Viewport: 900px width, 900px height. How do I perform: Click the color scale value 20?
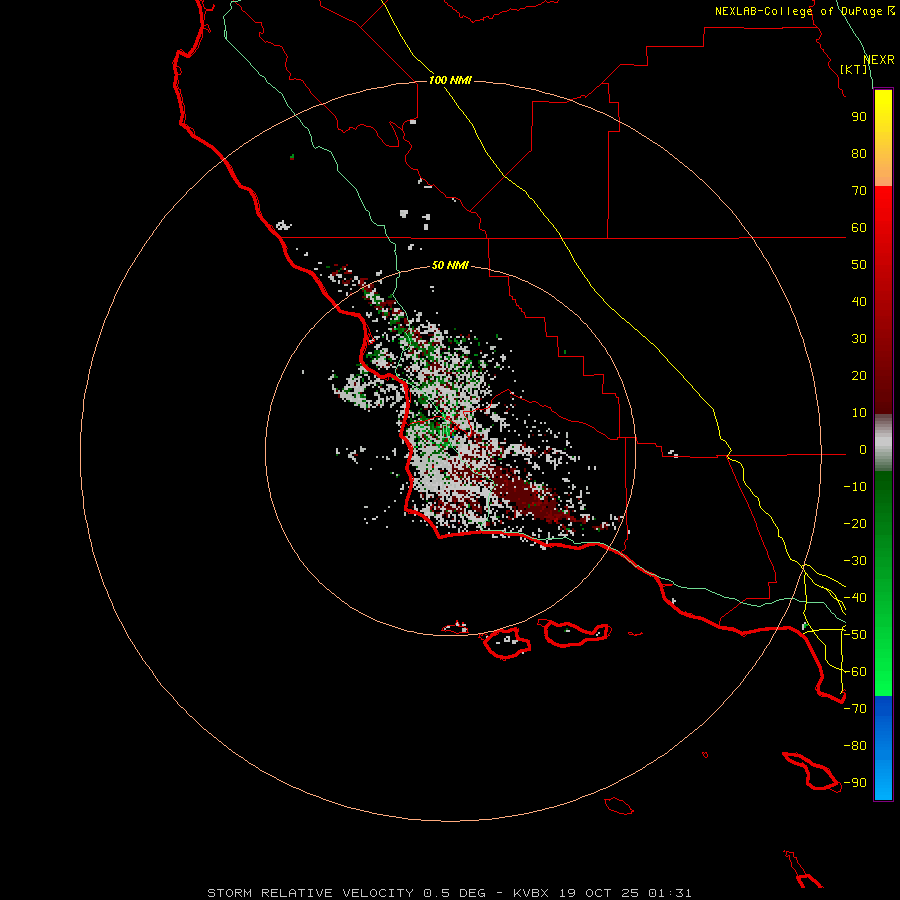(859, 375)
